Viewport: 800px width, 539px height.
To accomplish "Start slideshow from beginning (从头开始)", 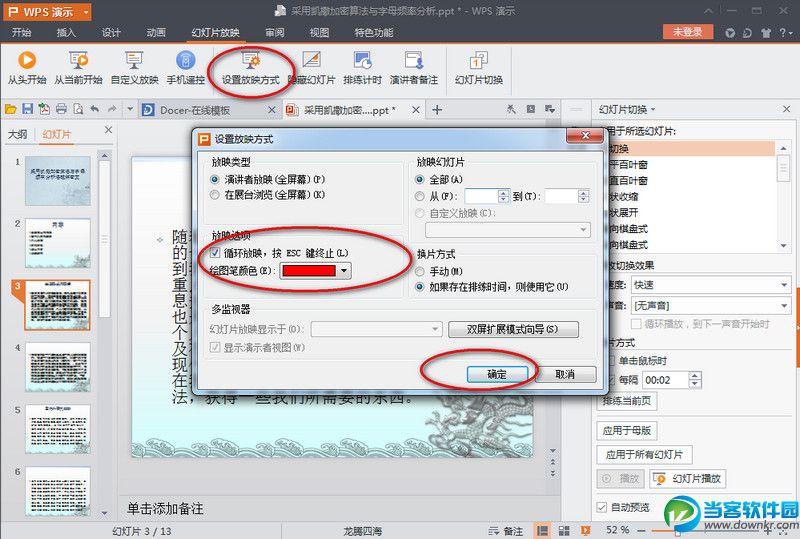I will (27, 67).
